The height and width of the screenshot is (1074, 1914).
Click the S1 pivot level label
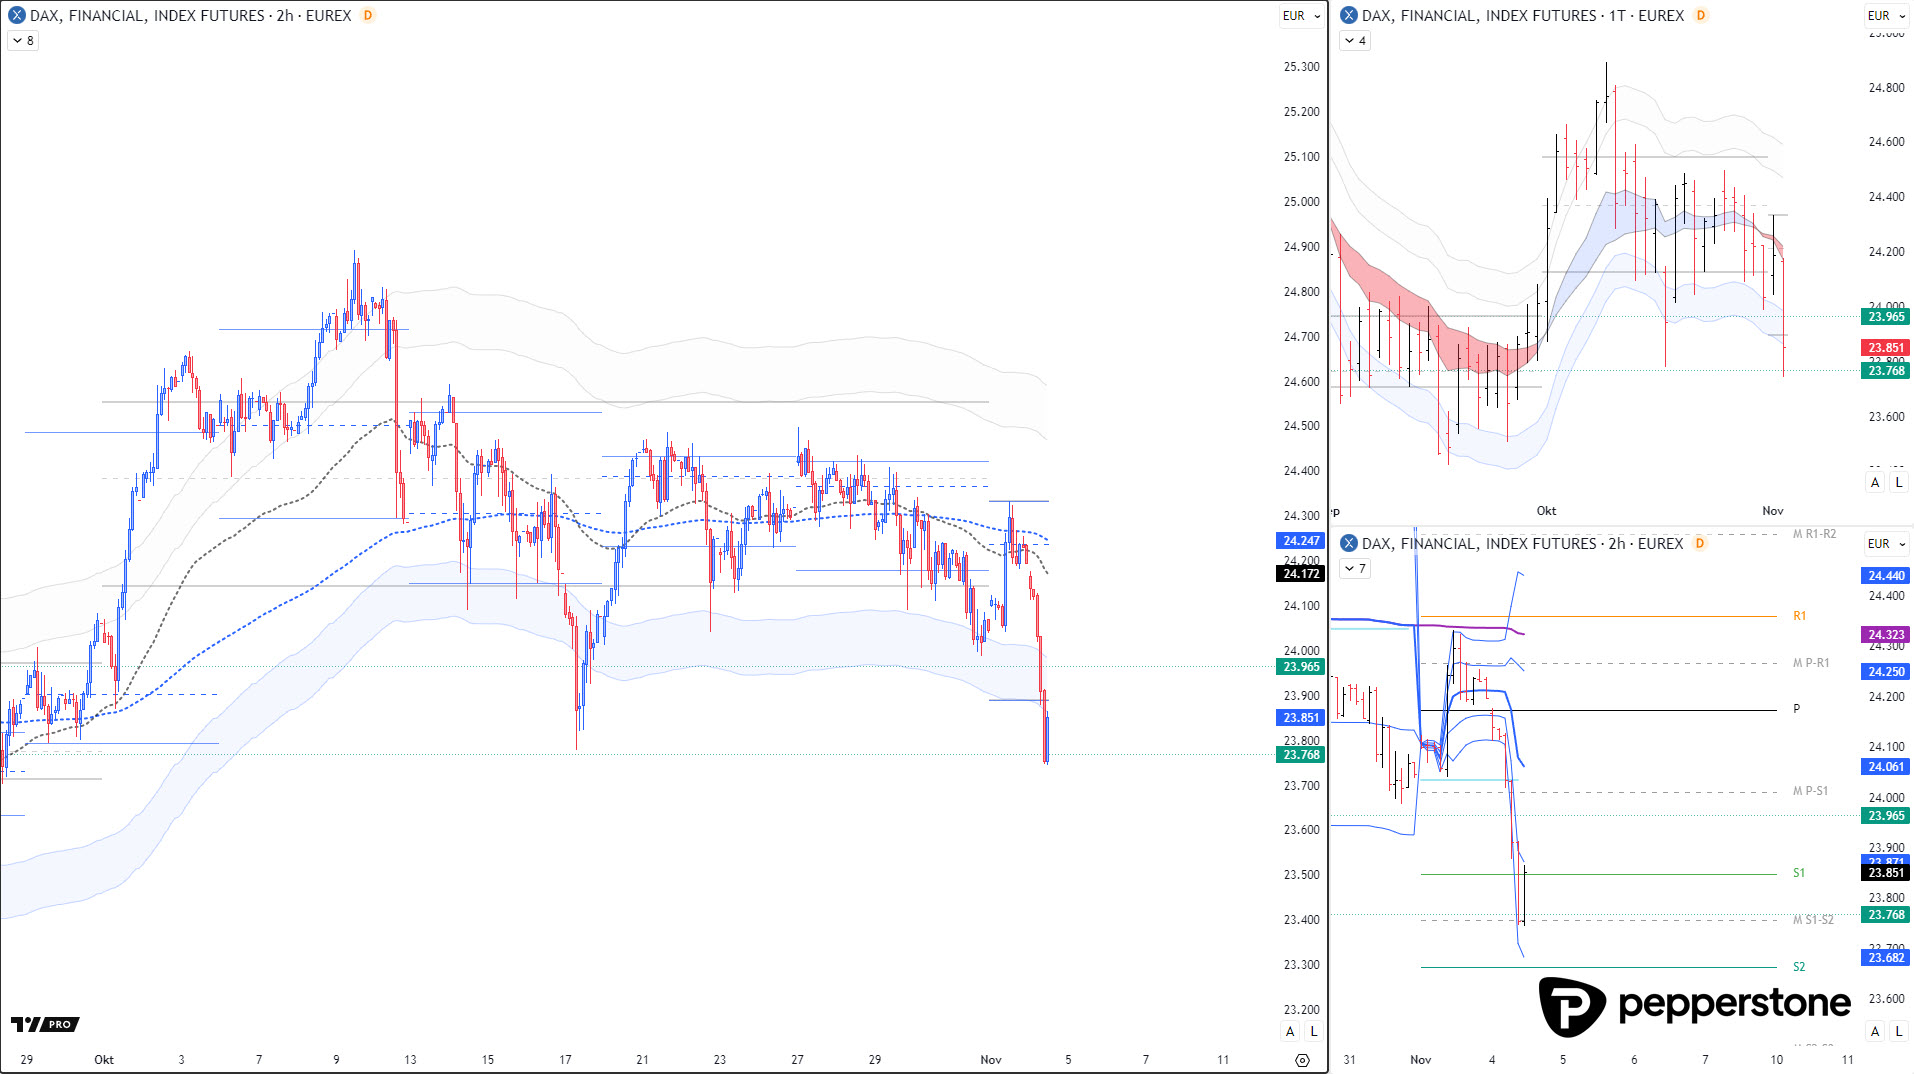coord(1799,873)
